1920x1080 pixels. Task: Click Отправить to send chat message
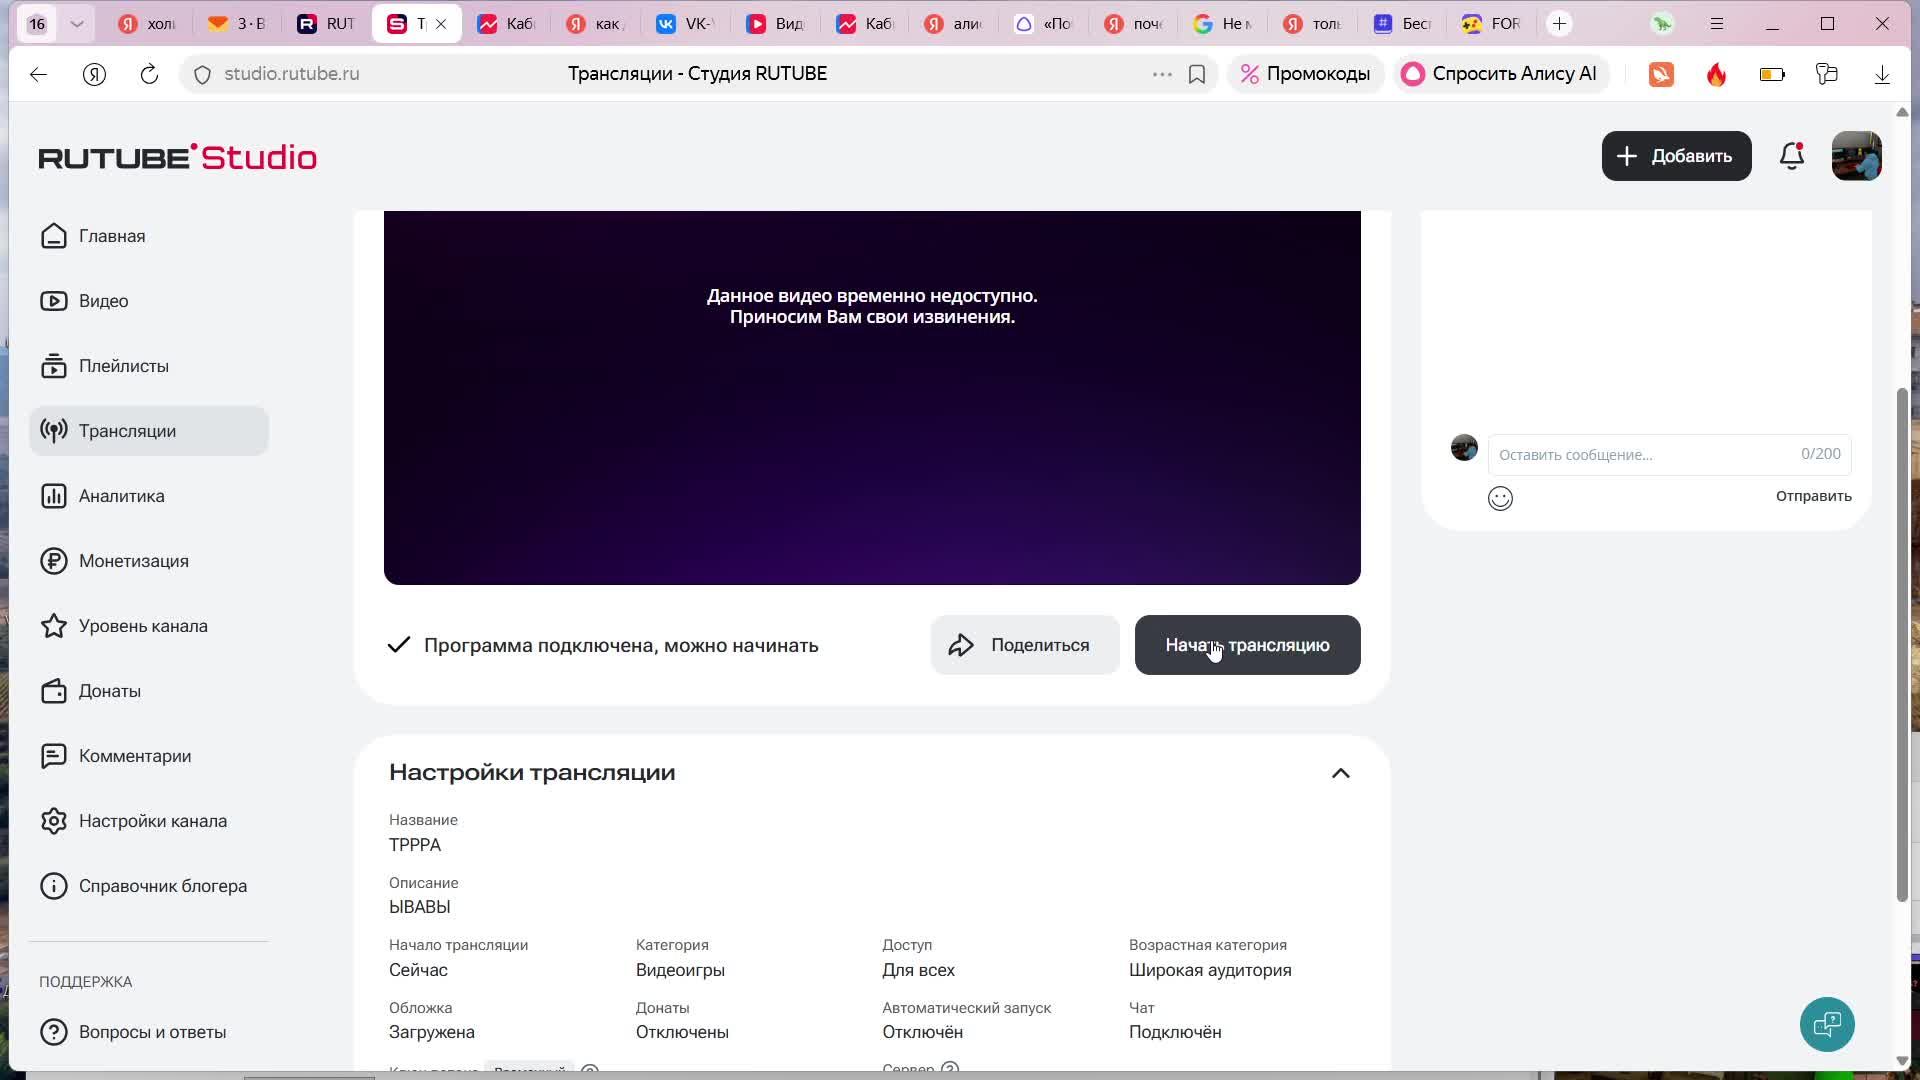pyautogui.click(x=1813, y=496)
